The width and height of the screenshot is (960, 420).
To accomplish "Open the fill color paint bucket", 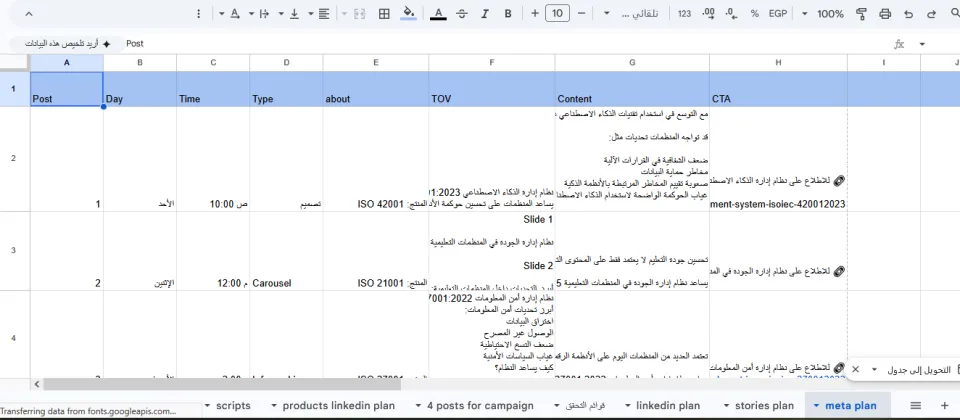I will [x=408, y=13].
